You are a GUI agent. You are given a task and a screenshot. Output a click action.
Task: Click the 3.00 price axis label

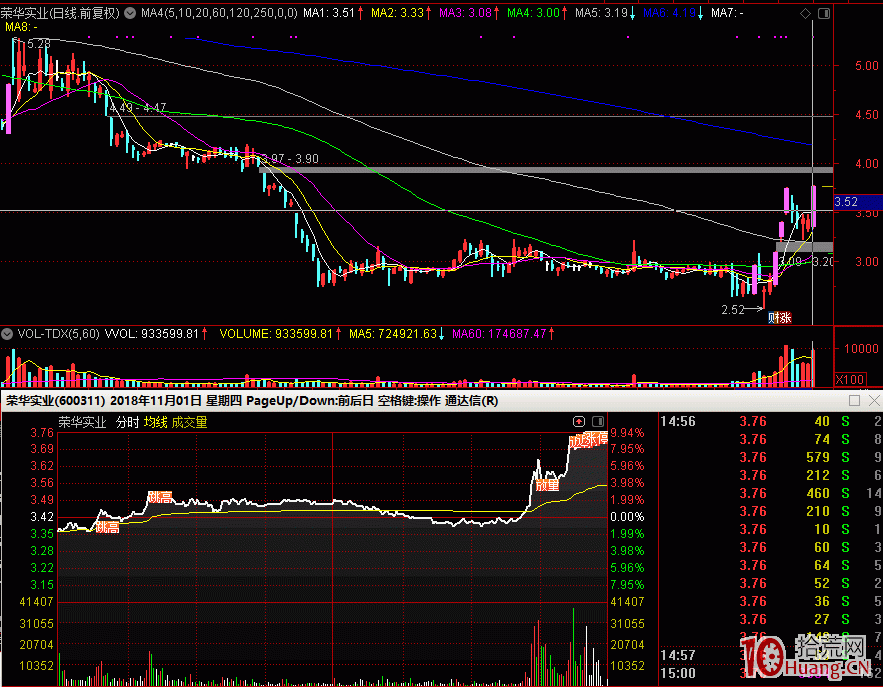click(867, 262)
